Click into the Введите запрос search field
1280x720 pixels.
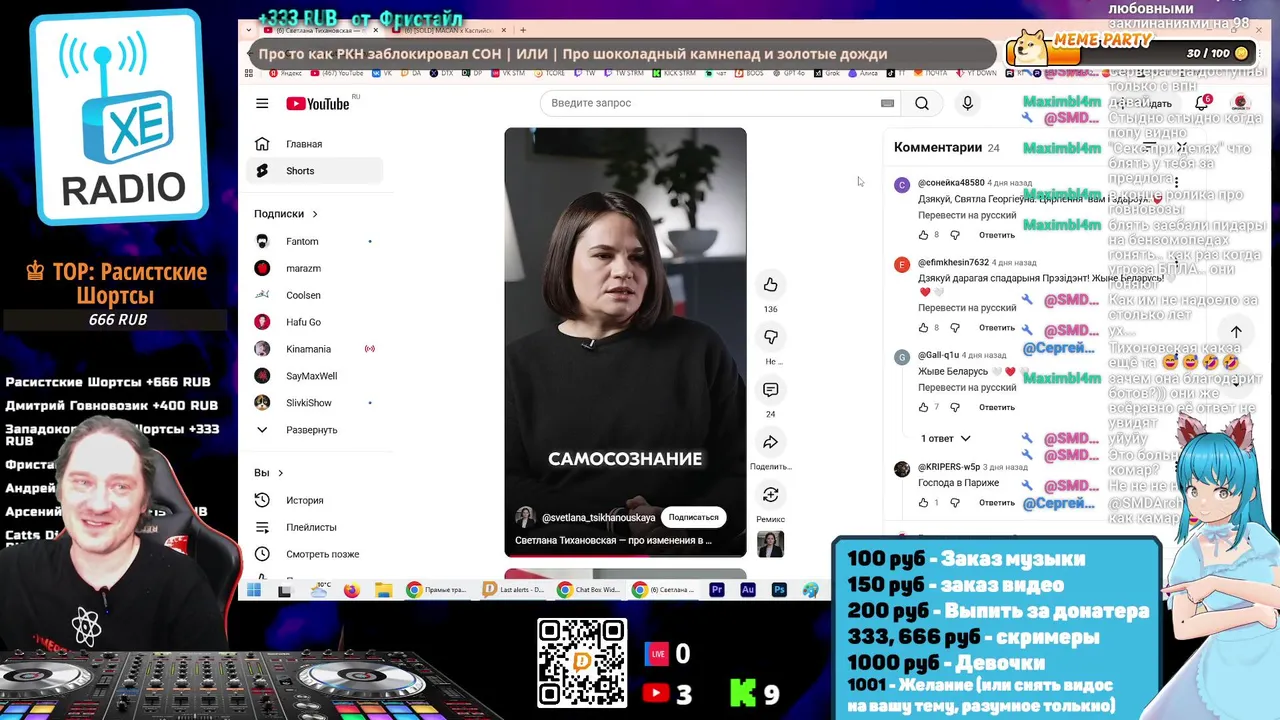click(x=712, y=103)
